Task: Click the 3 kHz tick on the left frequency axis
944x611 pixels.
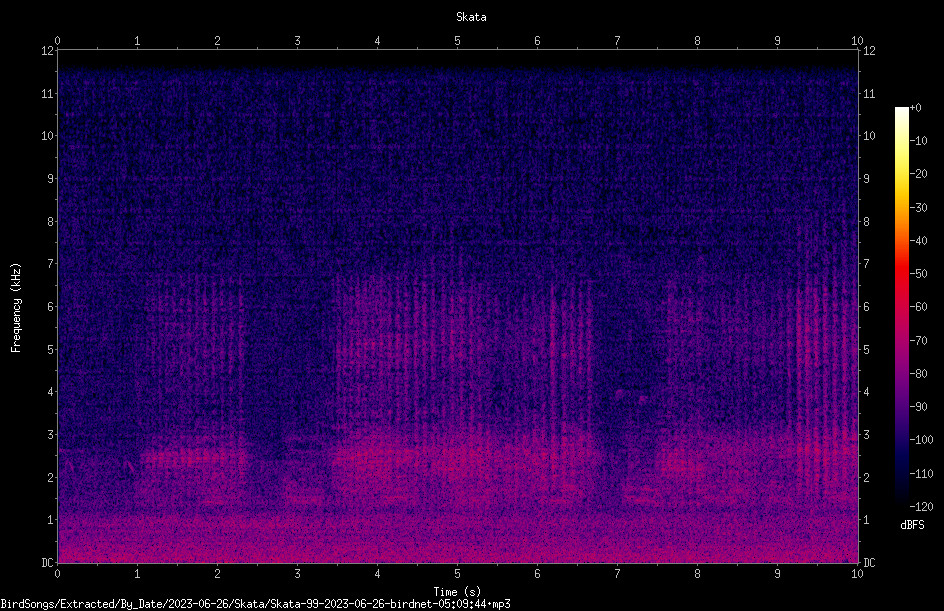Action: click(50, 435)
